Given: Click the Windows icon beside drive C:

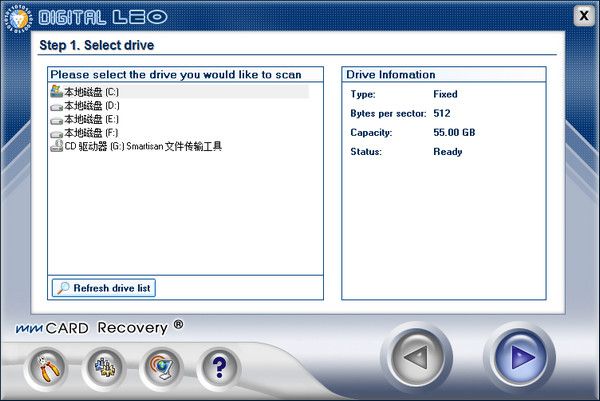Looking at the screenshot, I should point(57,91).
